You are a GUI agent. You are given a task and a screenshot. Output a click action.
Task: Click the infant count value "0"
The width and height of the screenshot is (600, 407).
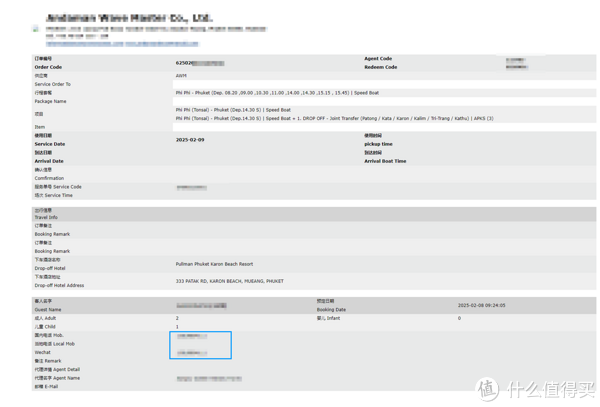click(x=459, y=318)
